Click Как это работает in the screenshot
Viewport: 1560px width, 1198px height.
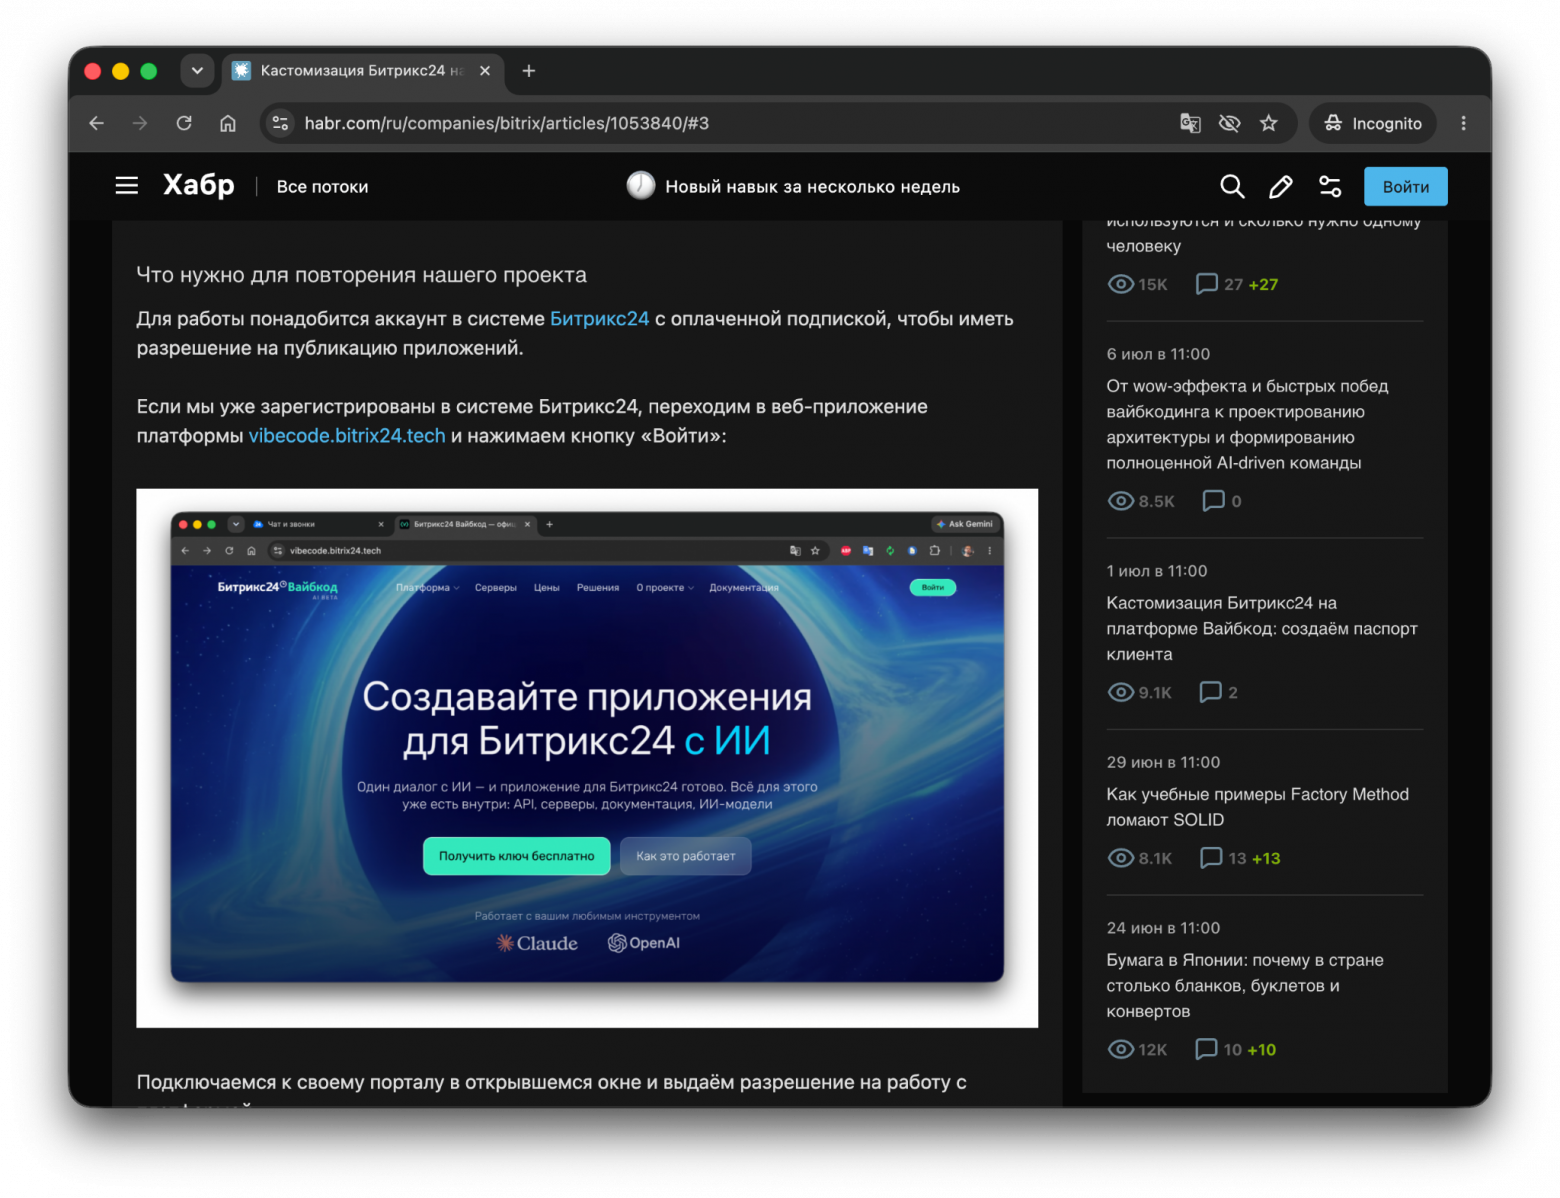tap(685, 856)
